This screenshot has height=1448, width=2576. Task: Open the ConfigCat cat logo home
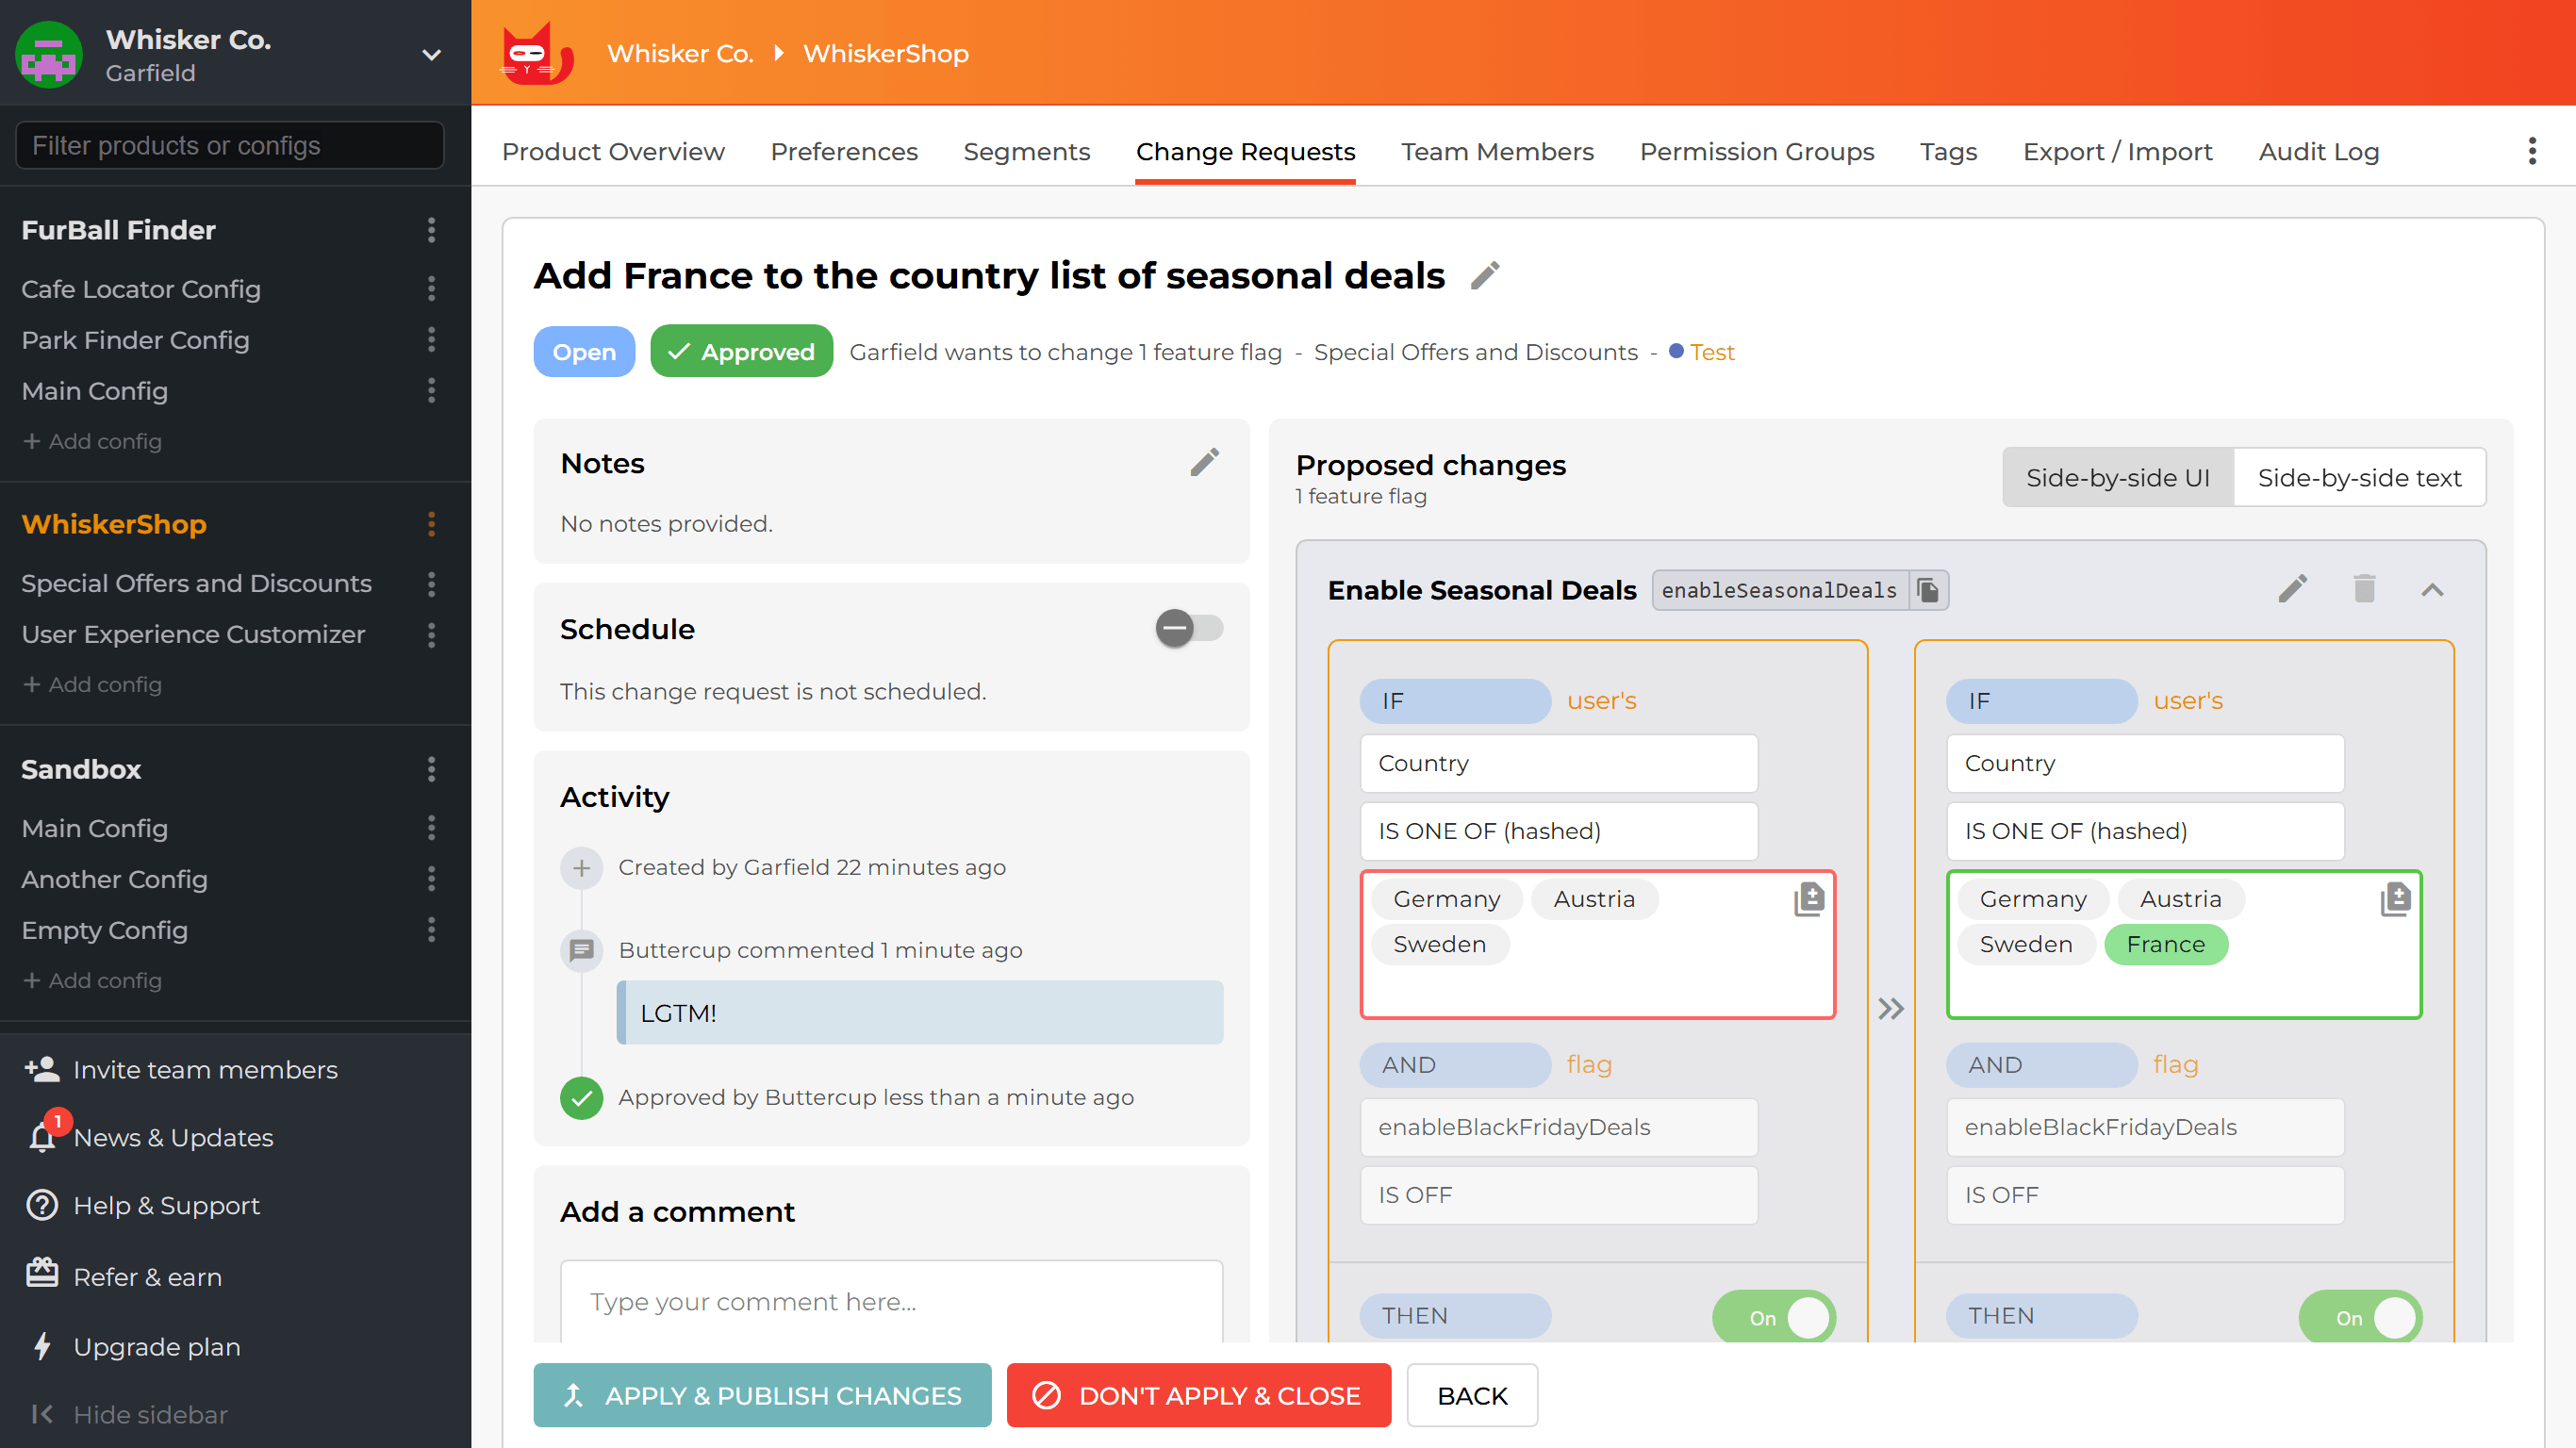pos(536,53)
